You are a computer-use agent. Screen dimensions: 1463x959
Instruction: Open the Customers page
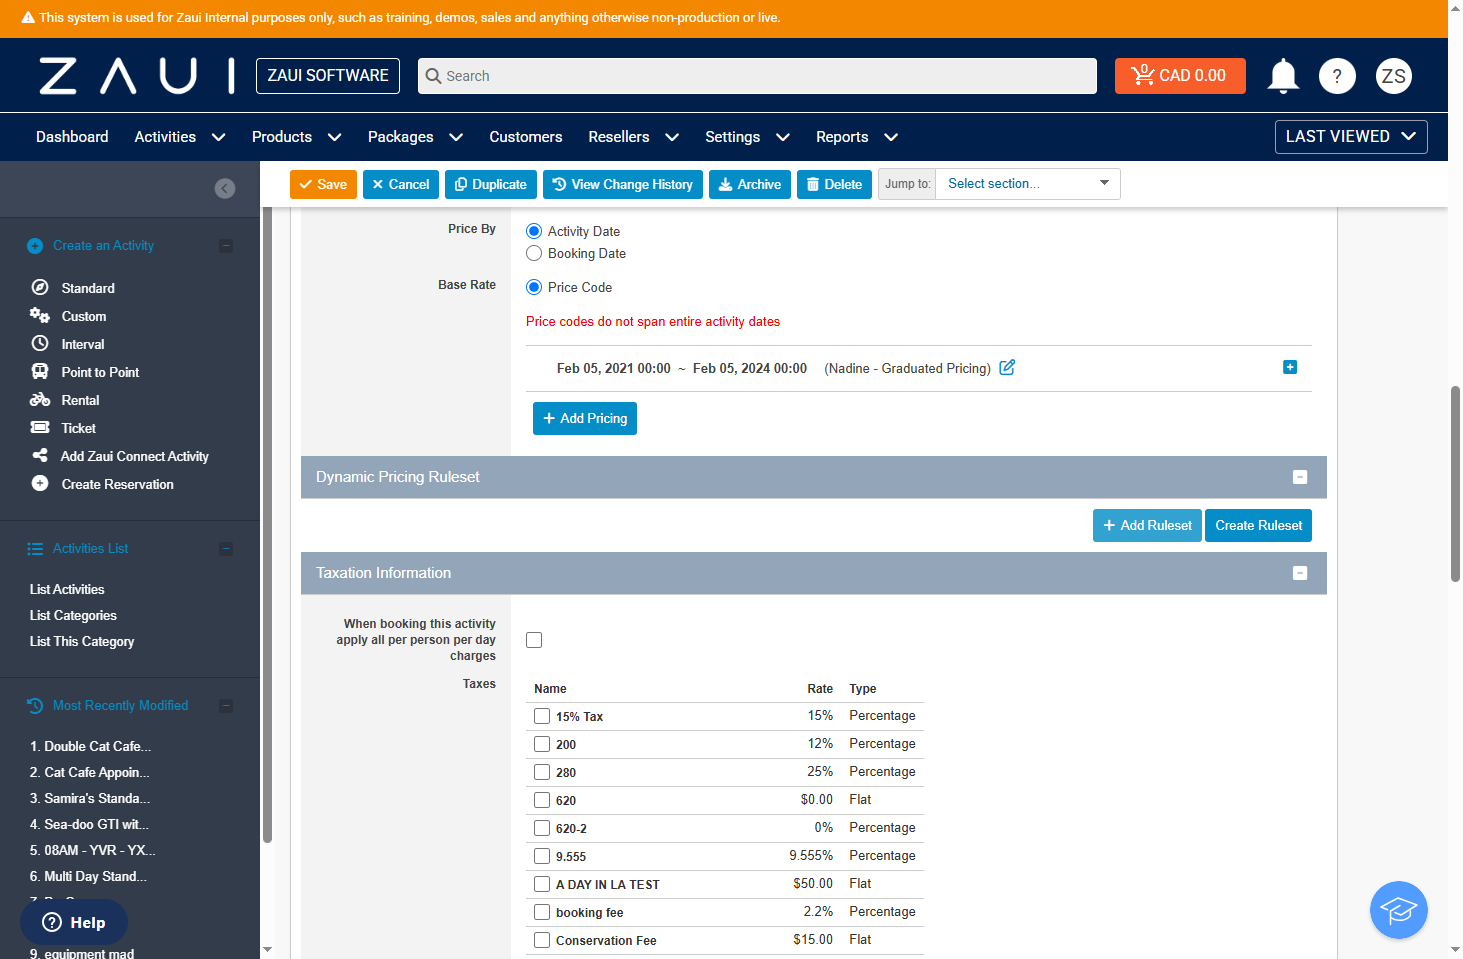point(526,137)
